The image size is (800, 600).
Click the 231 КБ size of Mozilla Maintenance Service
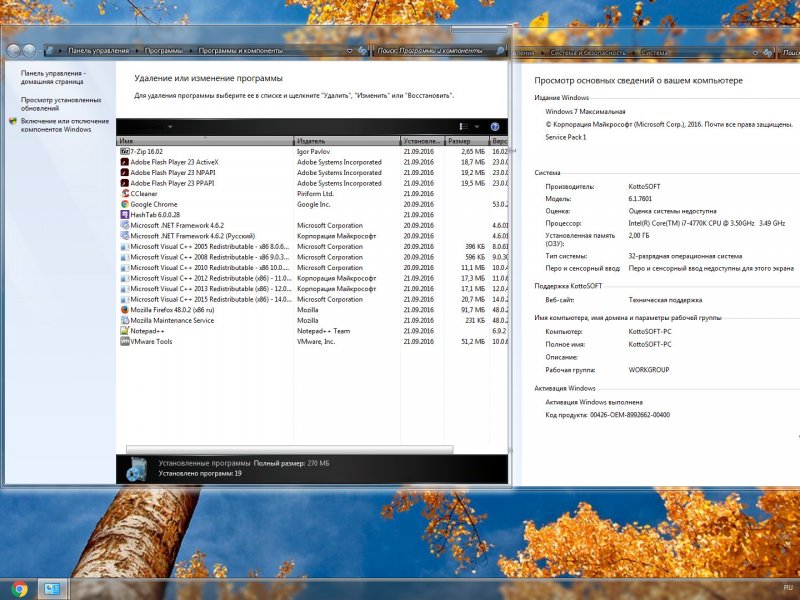pyautogui.click(x=475, y=320)
